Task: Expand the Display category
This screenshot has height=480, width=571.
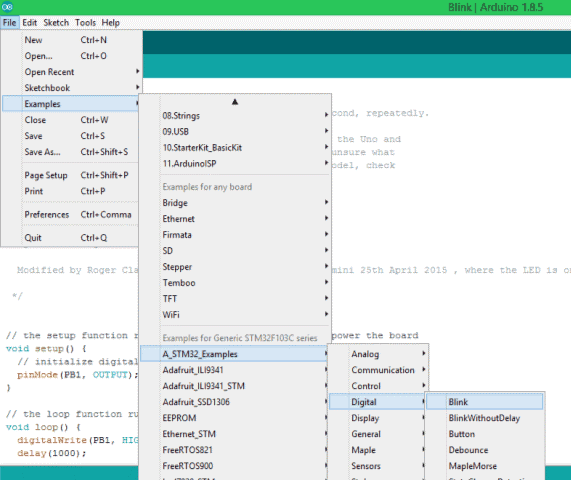Action: pyautogui.click(x=377, y=418)
